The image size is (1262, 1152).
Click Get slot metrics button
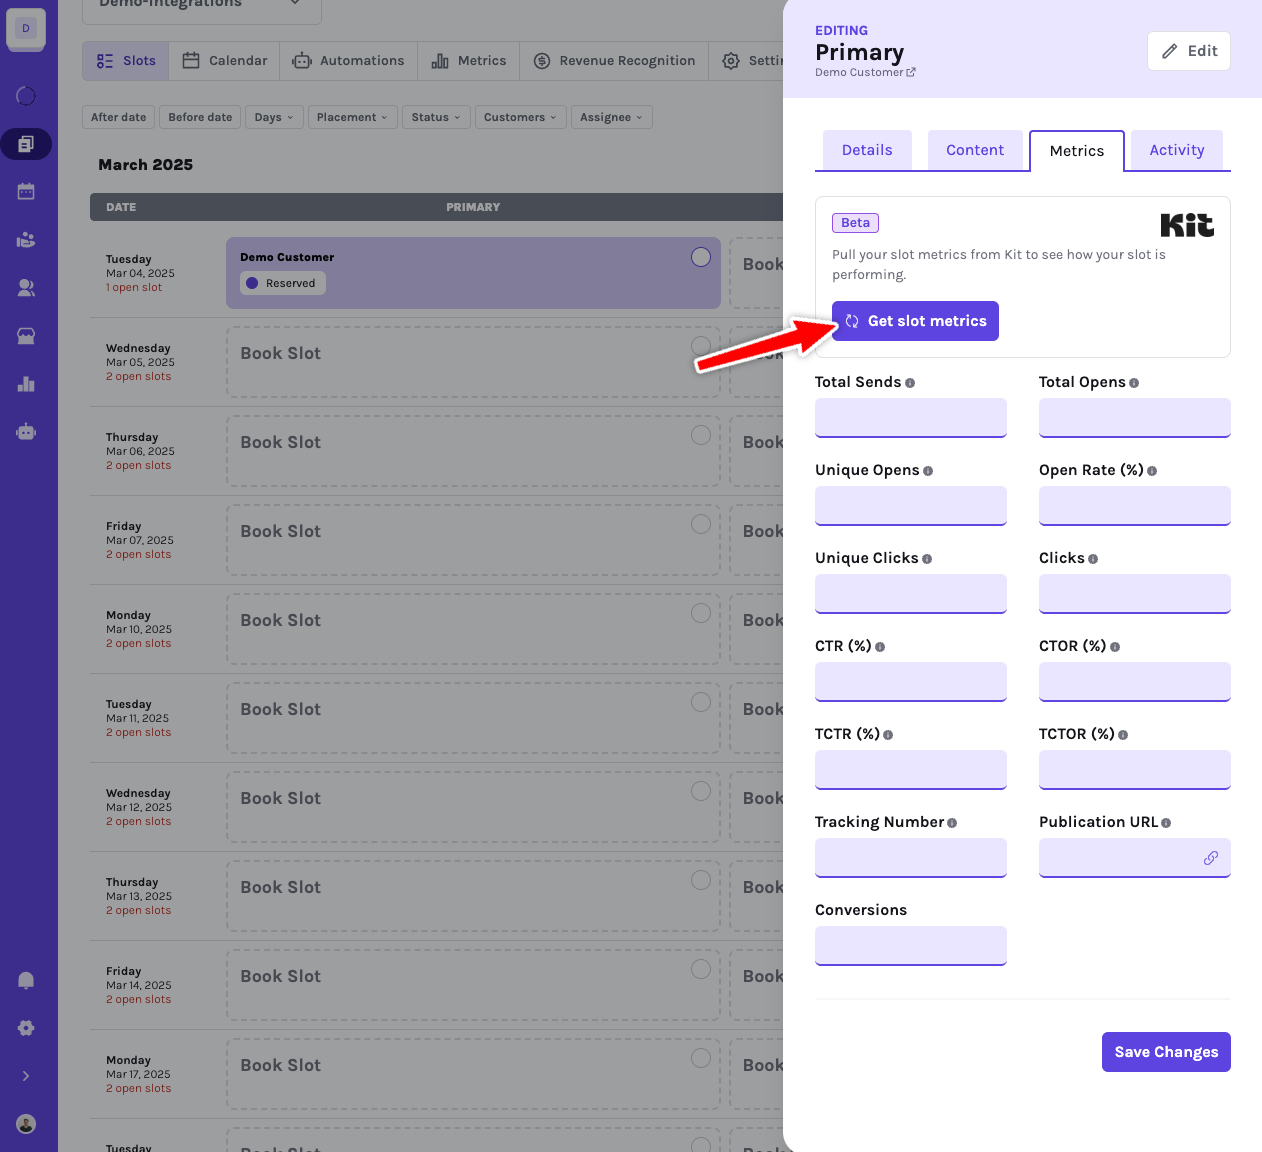click(x=915, y=321)
